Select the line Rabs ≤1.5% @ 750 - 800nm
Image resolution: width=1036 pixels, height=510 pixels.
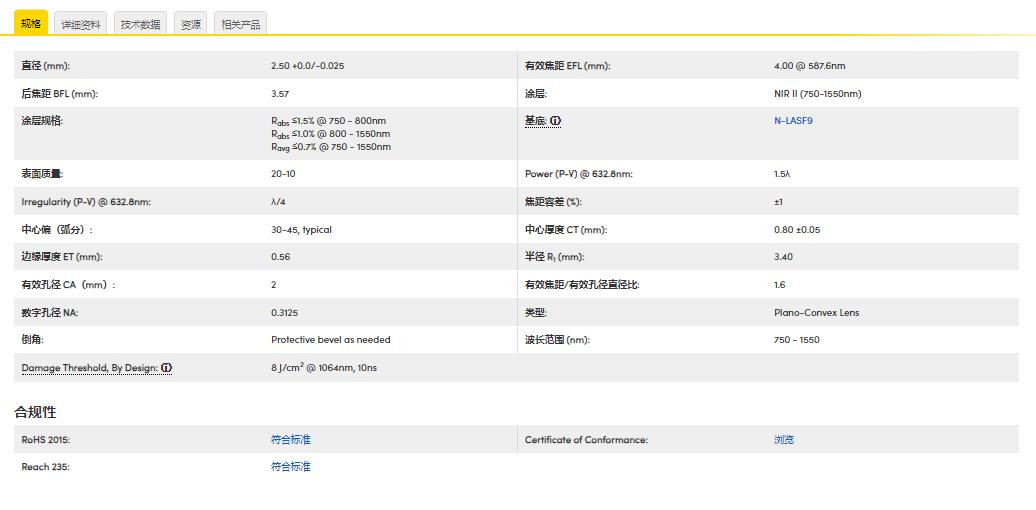click(328, 121)
